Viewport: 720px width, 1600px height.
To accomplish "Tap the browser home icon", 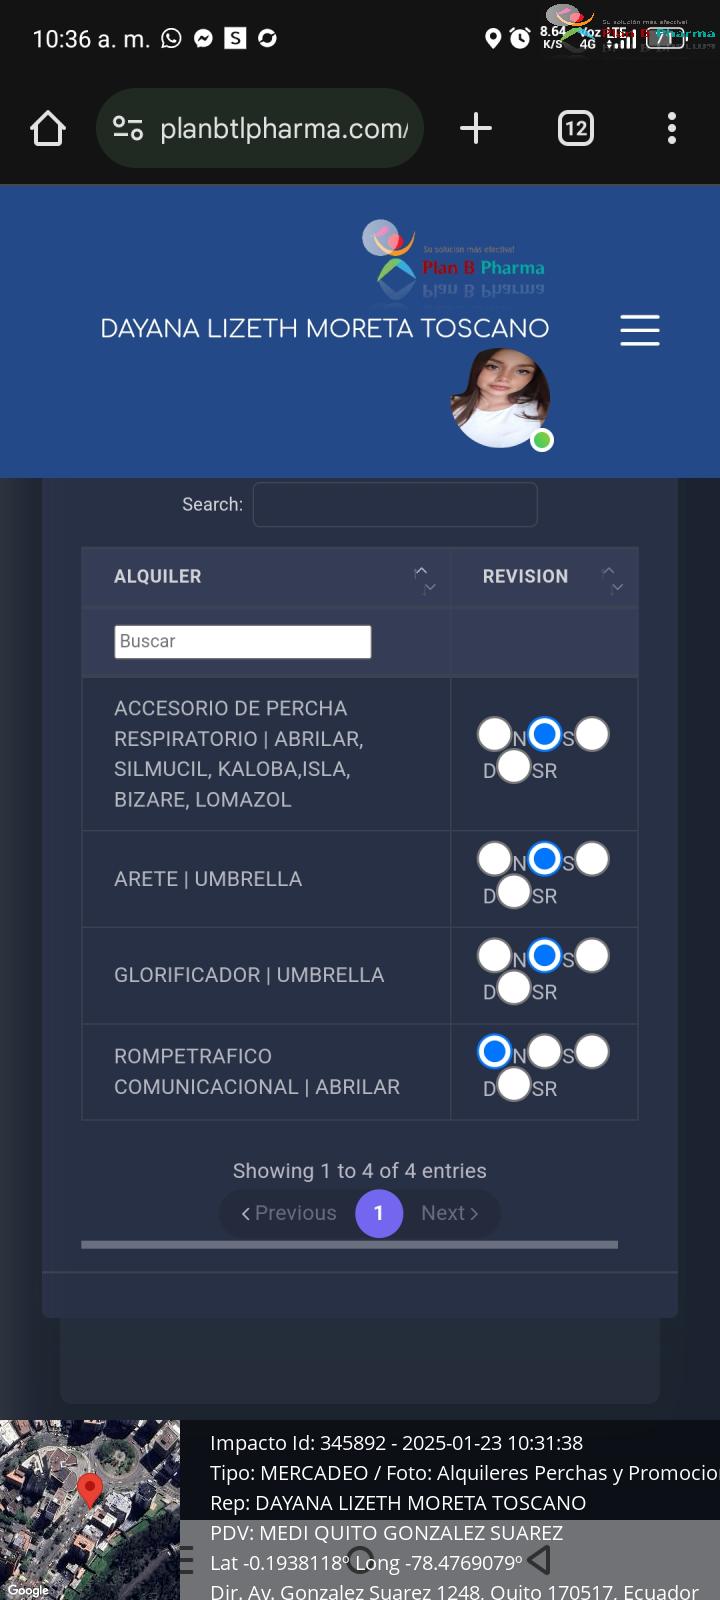I will click(x=48, y=128).
